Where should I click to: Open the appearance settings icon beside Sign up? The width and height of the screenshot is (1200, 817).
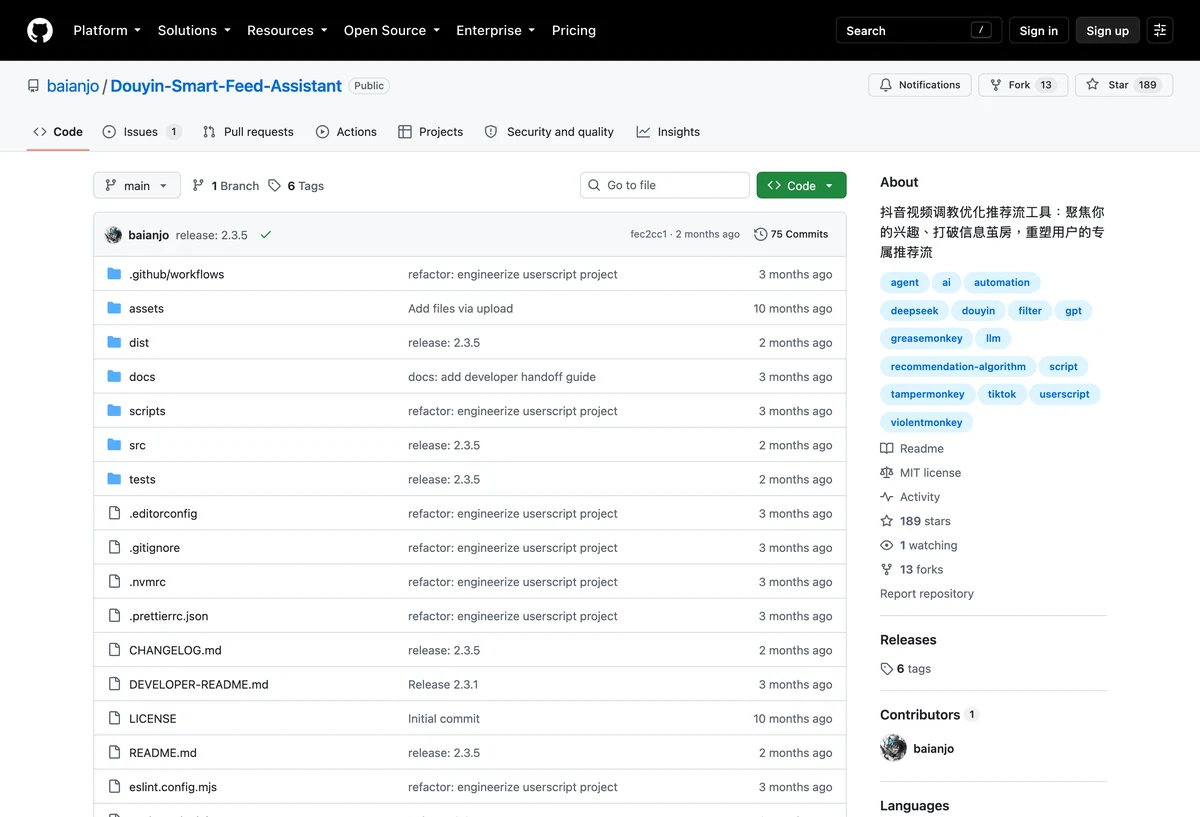point(1160,30)
